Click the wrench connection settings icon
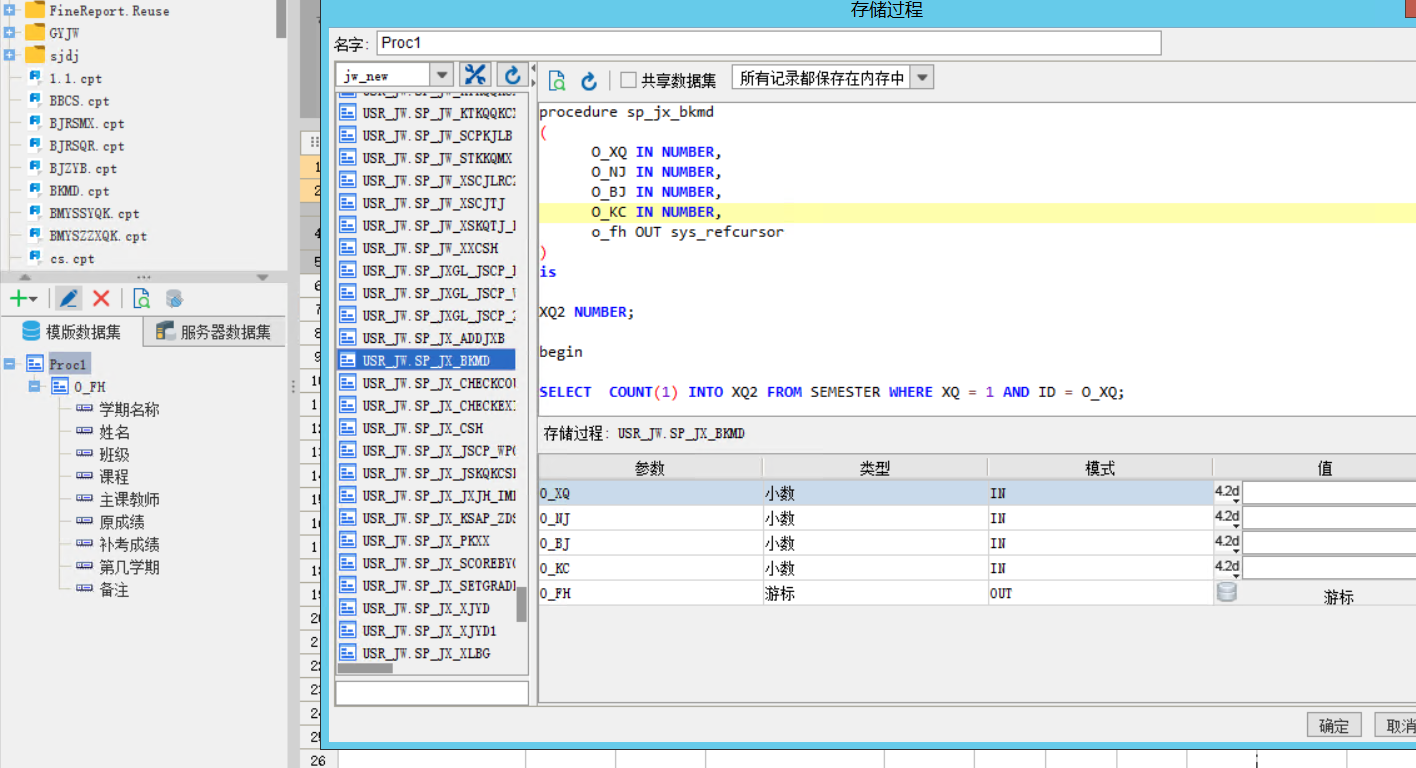This screenshot has height=768, width=1416. click(475, 75)
